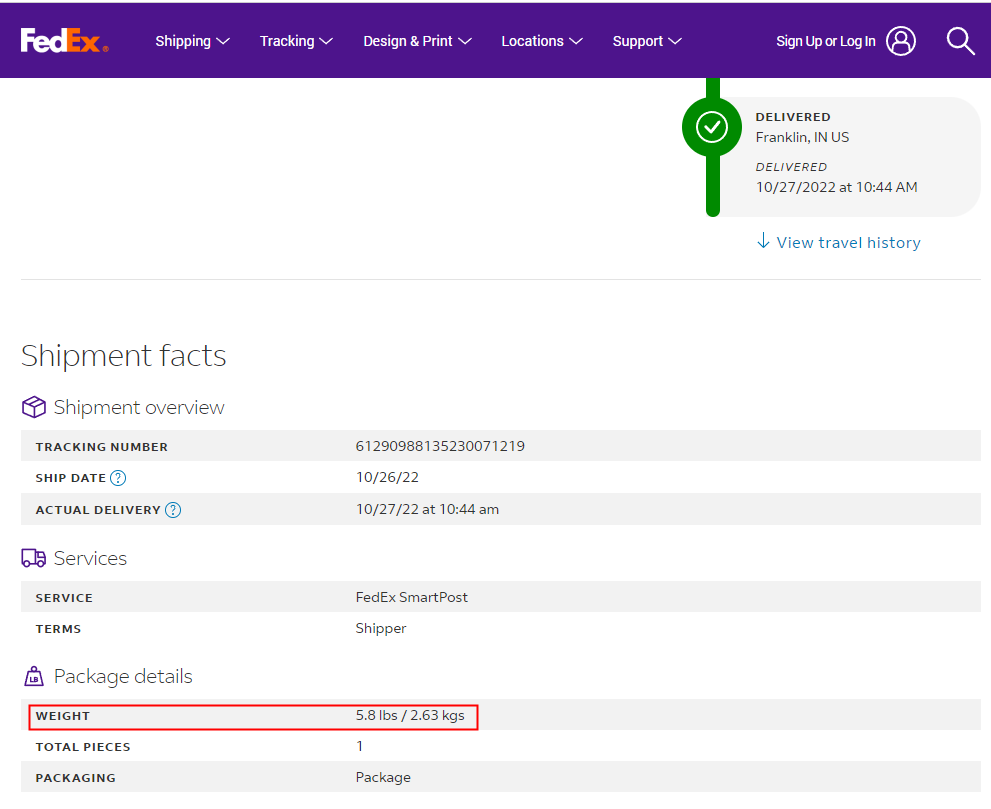Open search with the magnifier icon
This screenshot has width=991, height=809.
pos(960,41)
